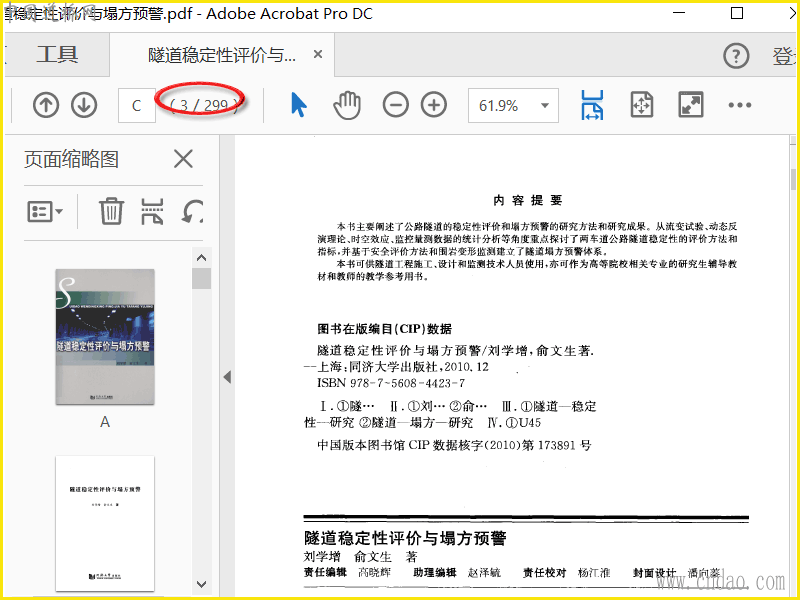Viewport: 800px width, 600px height.
Task: Zoom out with the minus button
Action: coord(395,105)
